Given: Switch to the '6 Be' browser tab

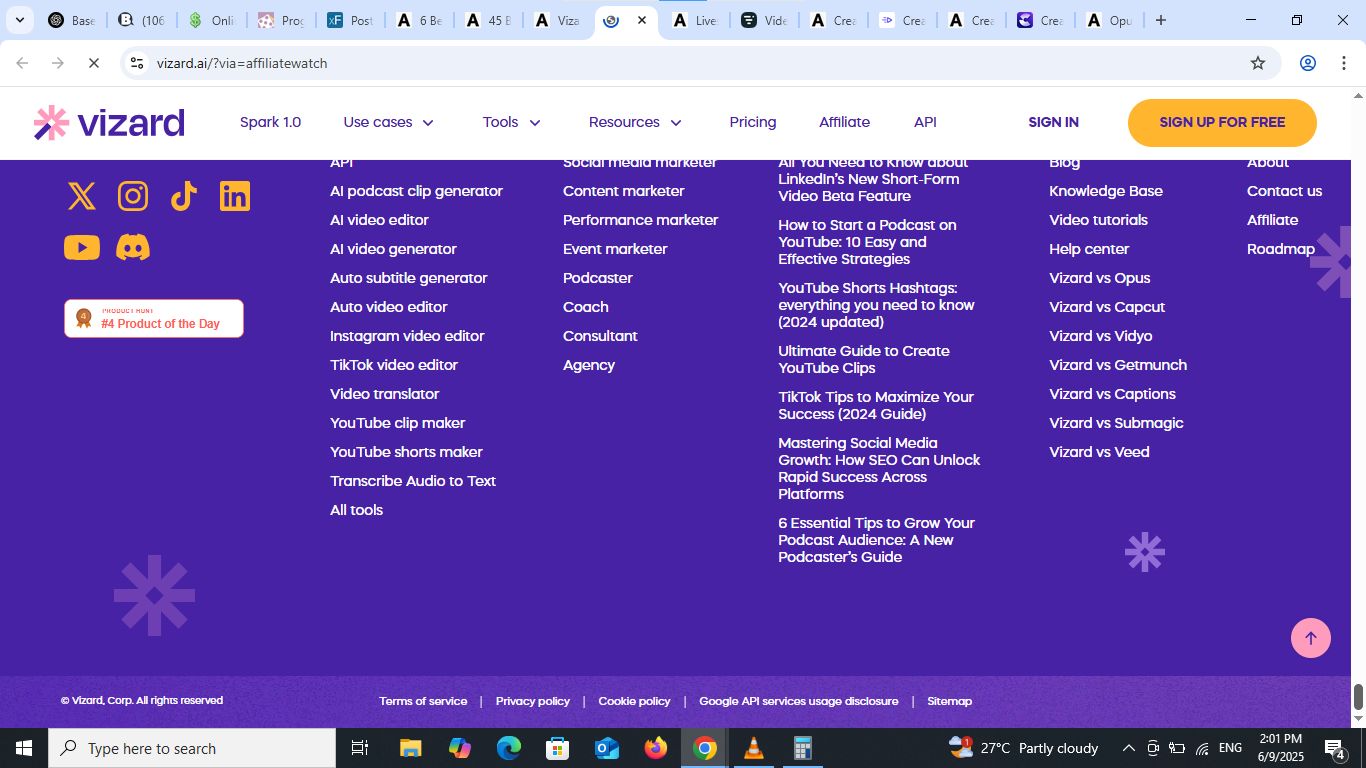Looking at the screenshot, I should point(418,20).
